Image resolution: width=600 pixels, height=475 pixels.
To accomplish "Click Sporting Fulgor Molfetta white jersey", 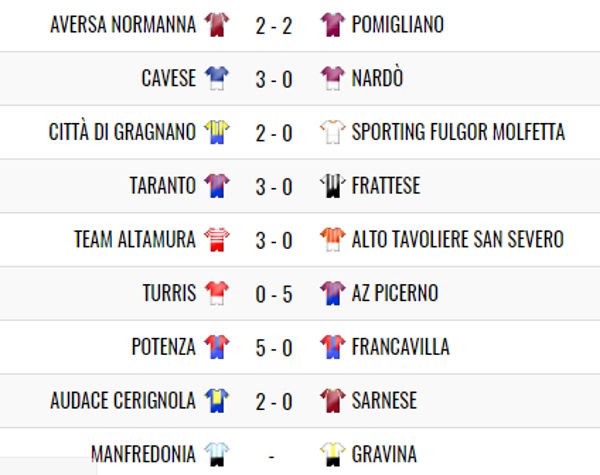I will tap(332, 132).
